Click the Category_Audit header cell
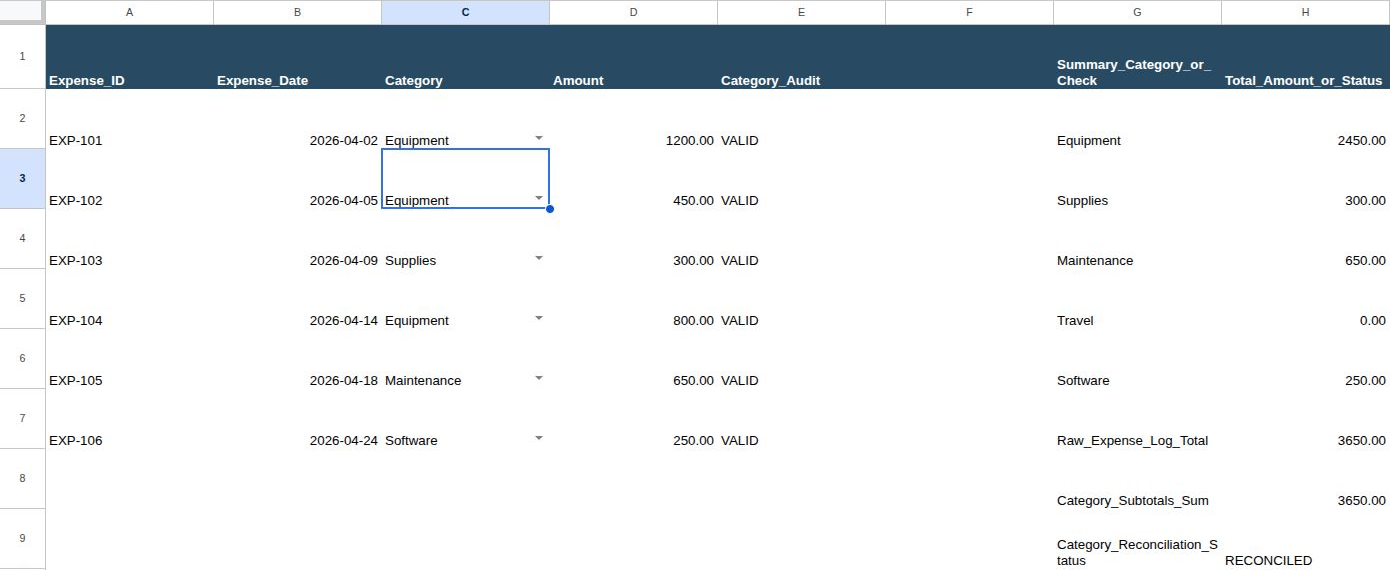 801,57
